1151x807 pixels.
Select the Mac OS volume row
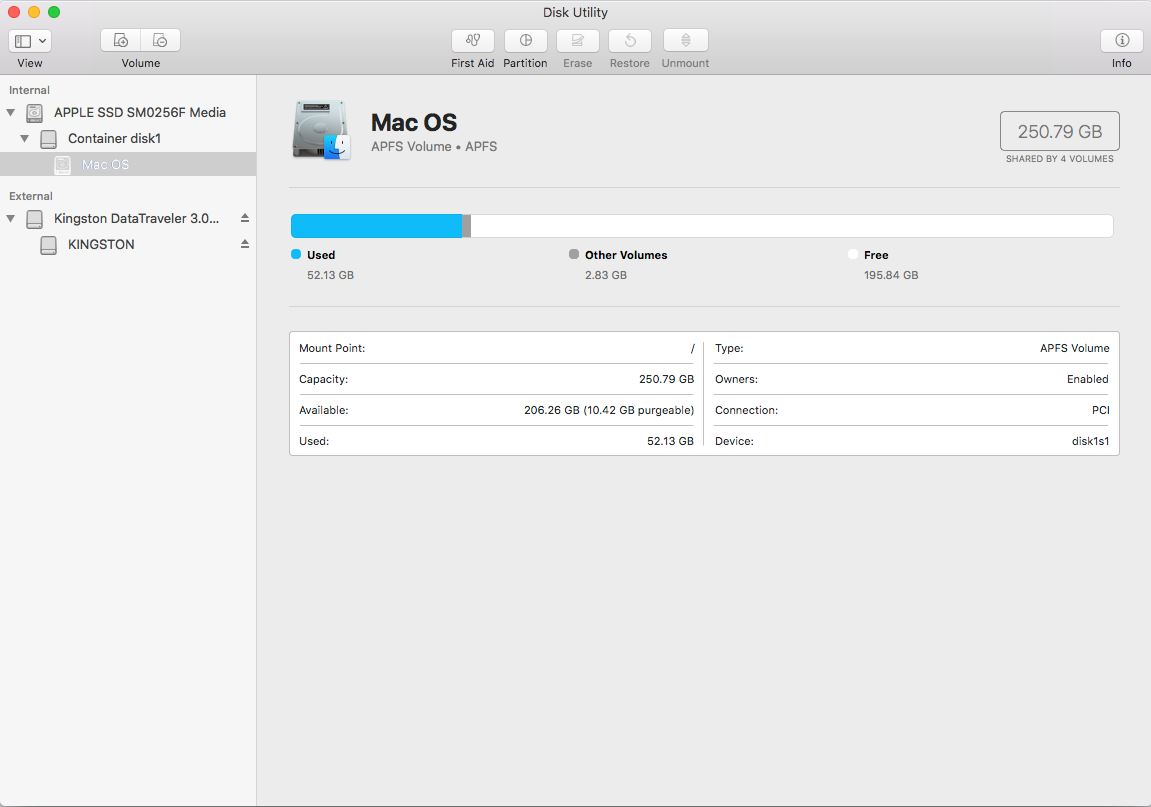point(128,164)
